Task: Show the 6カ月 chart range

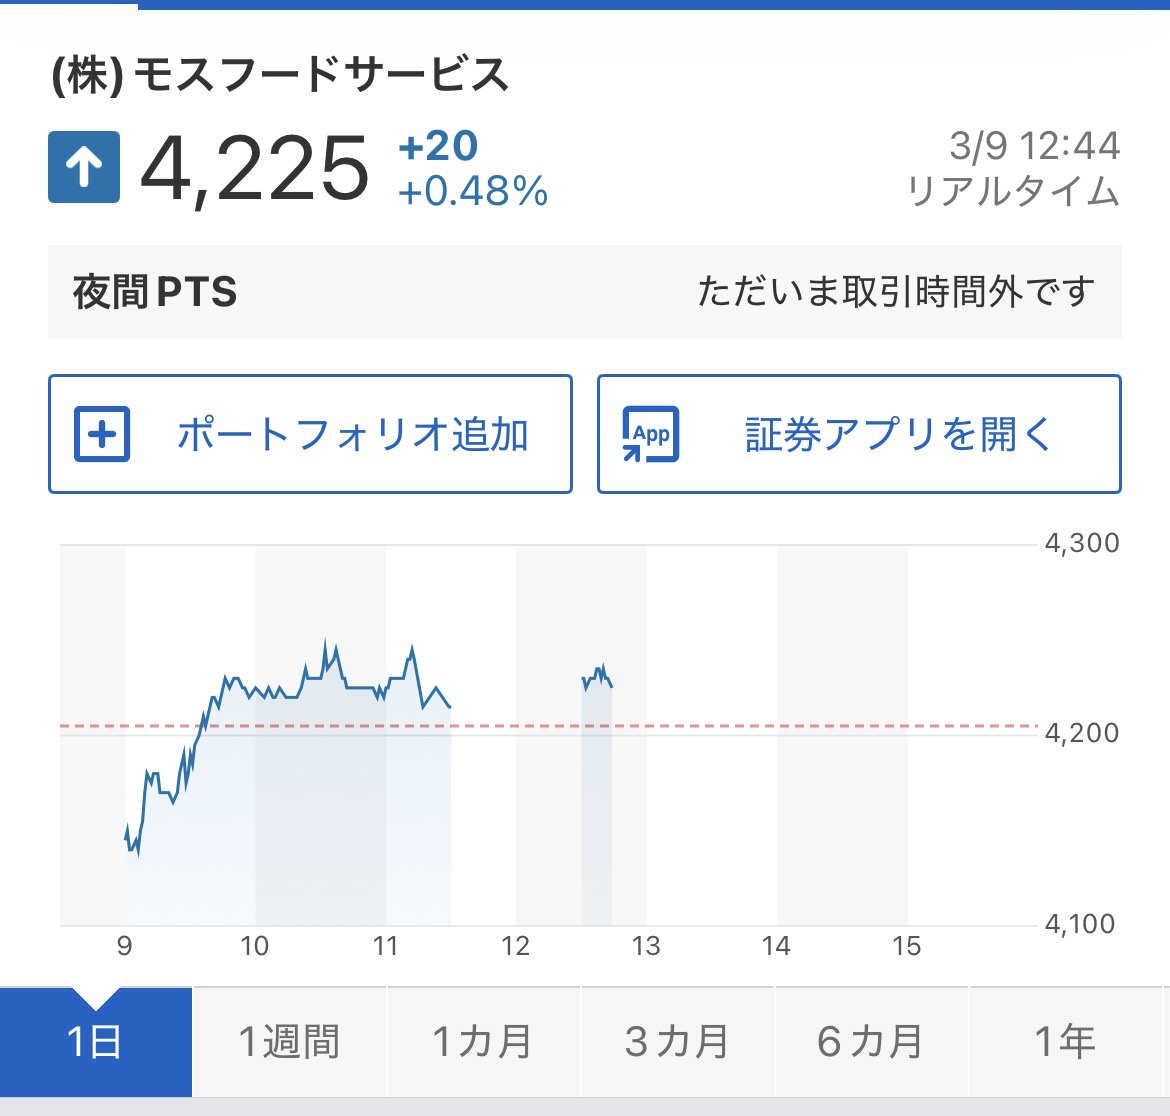Action: (870, 1042)
